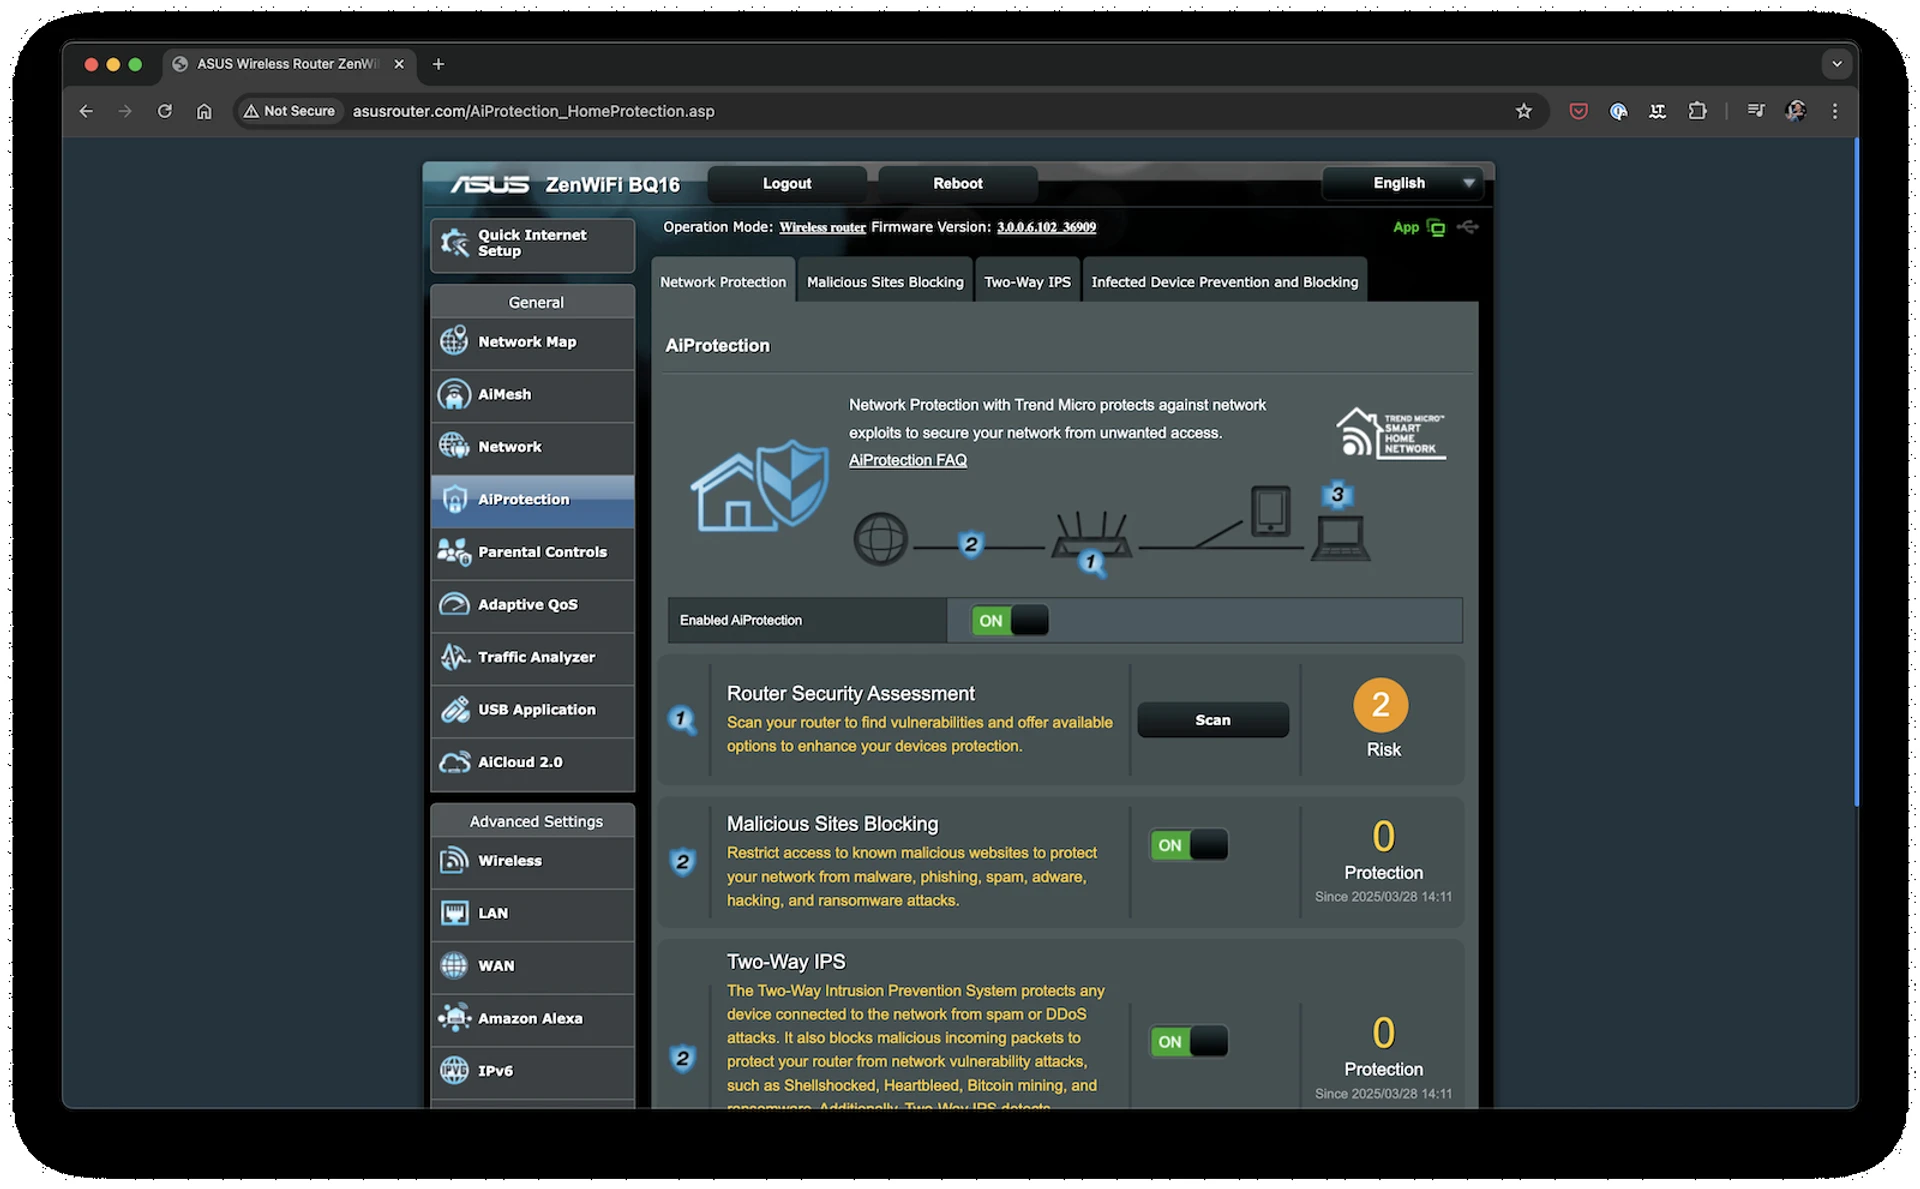Open the Network Map globe icon

pos(454,341)
